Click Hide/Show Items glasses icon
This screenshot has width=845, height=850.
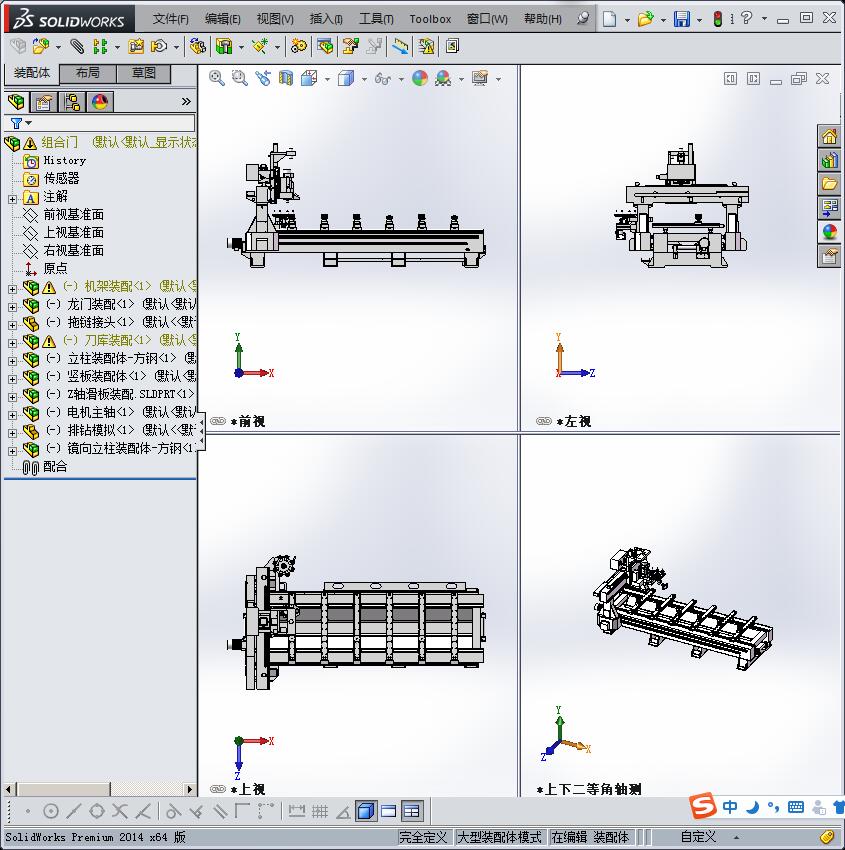point(383,79)
